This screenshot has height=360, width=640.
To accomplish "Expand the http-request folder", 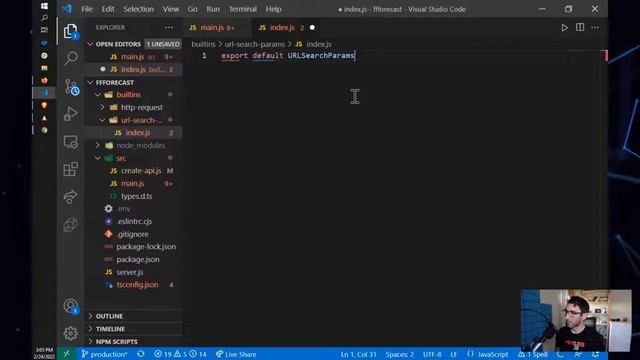I will tap(102, 107).
